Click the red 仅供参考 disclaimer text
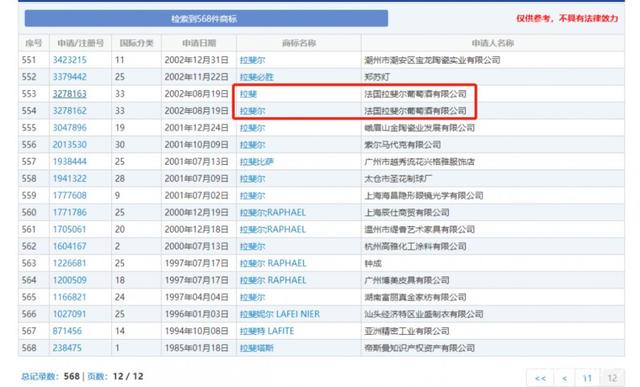The image size is (640, 387). tap(567, 18)
